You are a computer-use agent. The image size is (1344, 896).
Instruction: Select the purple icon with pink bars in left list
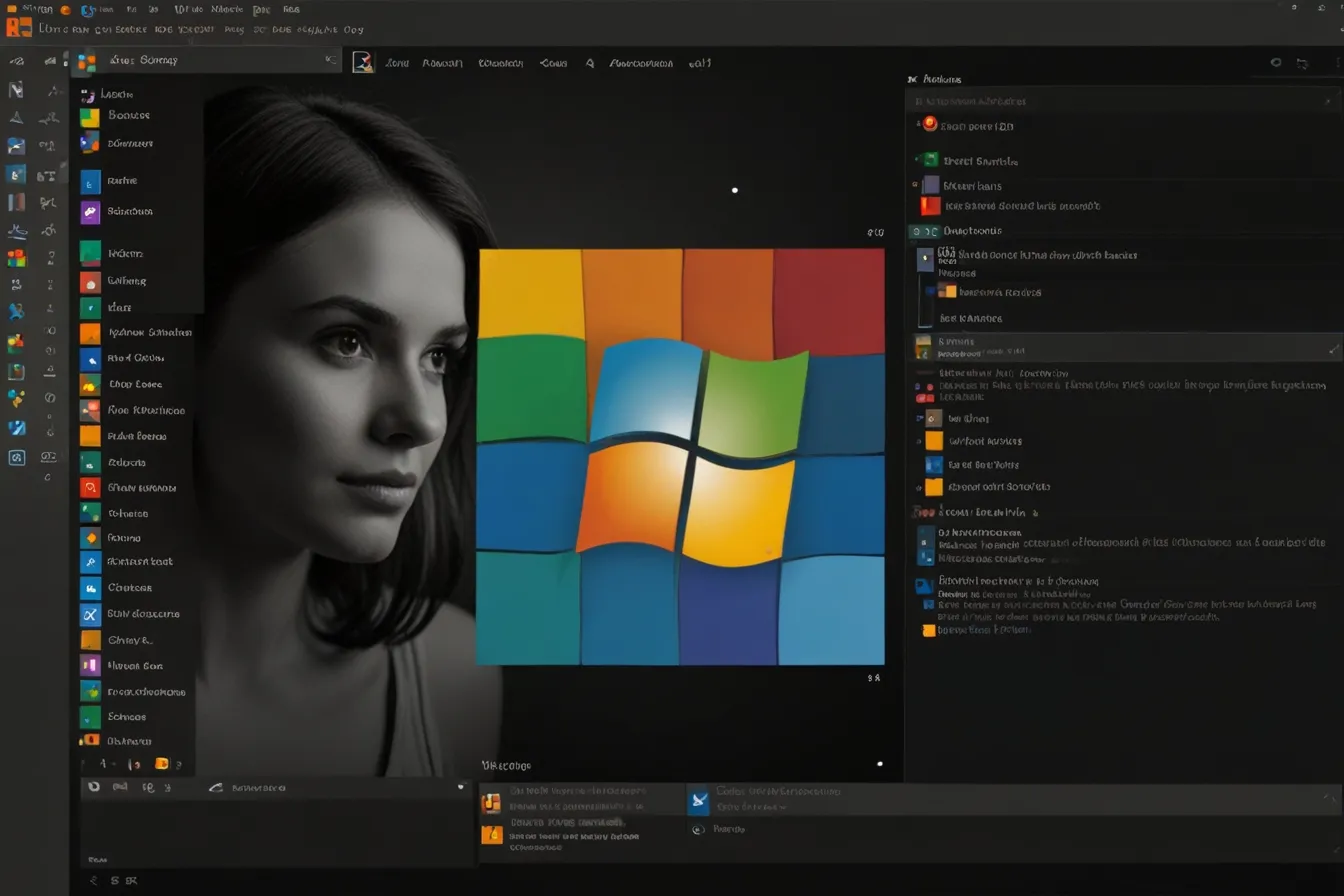(90, 666)
